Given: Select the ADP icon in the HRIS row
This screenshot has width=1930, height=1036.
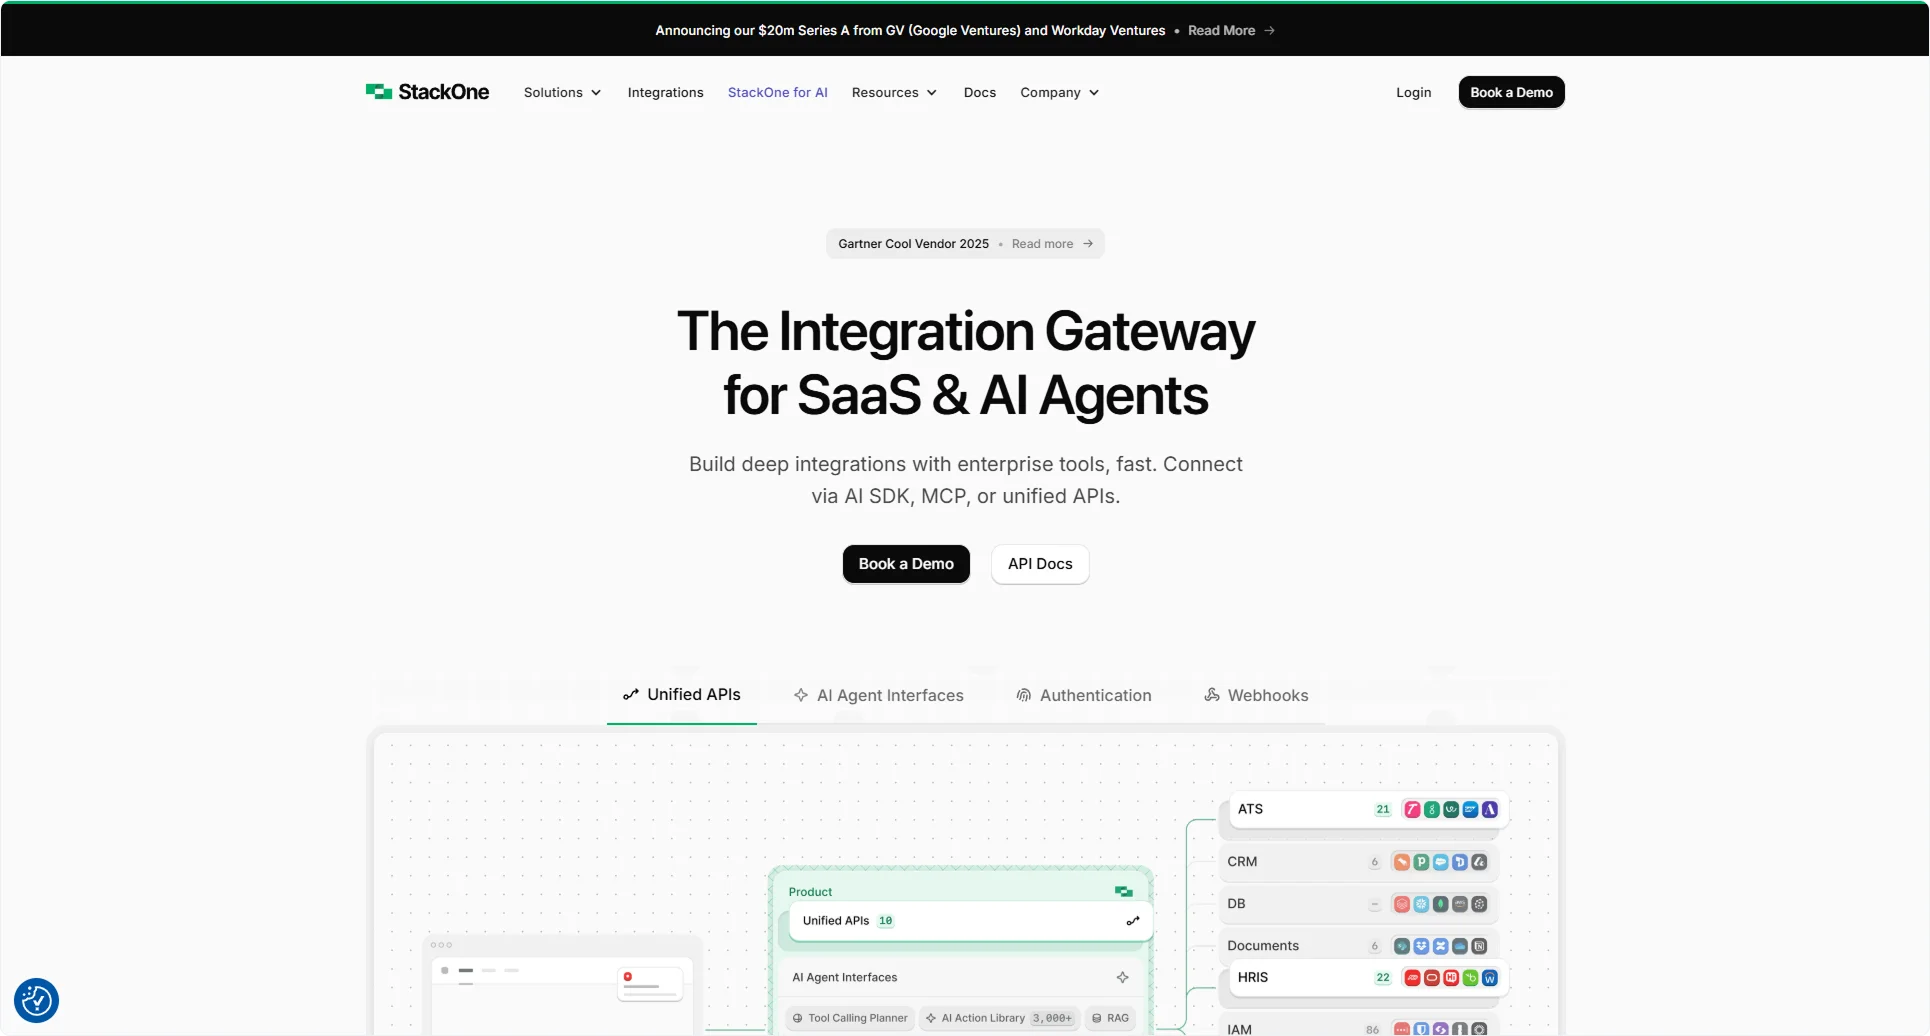Looking at the screenshot, I should [x=1411, y=978].
